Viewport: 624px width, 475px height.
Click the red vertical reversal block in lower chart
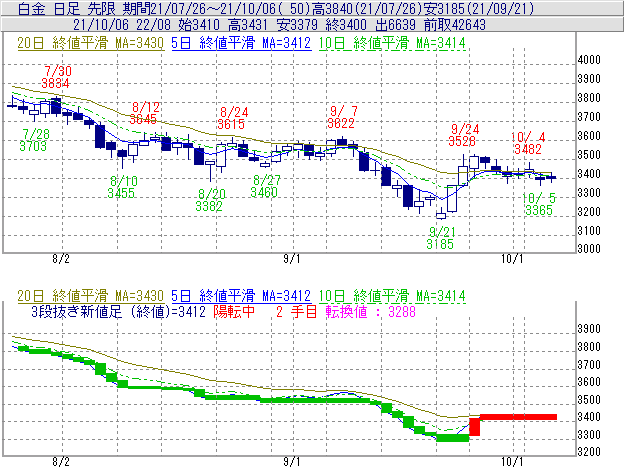pos(475,426)
